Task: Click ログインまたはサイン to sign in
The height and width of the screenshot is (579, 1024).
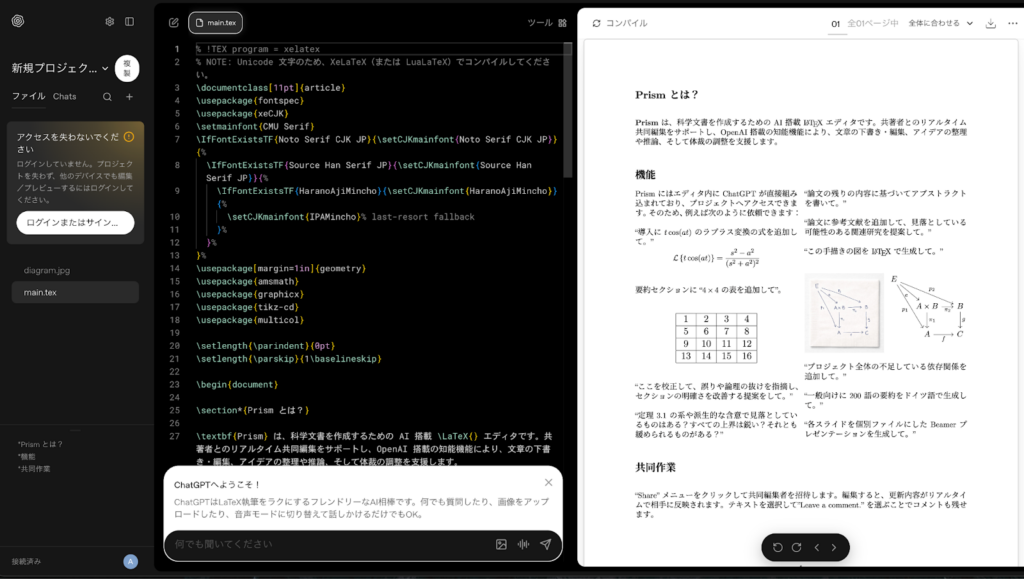Action: pyautogui.click(x=72, y=222)
